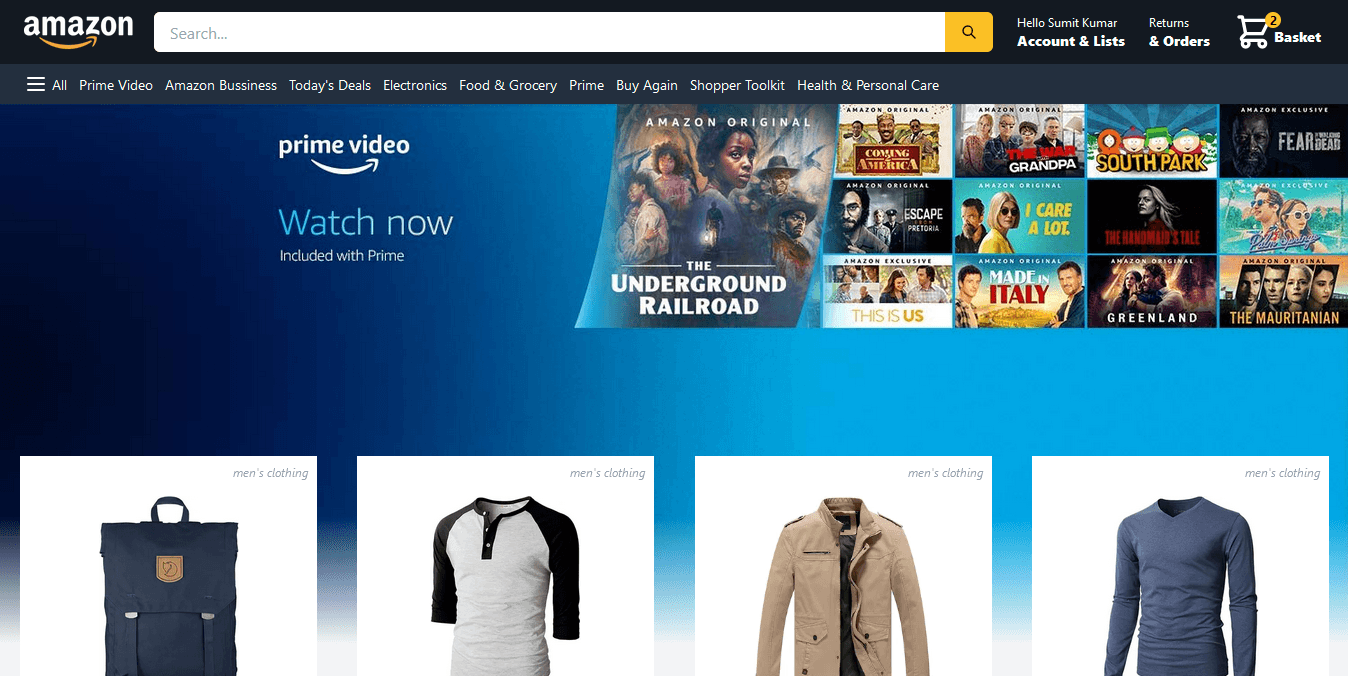Open Buy Again
Screen dimensions: 1348x676
tap(647, 85)
